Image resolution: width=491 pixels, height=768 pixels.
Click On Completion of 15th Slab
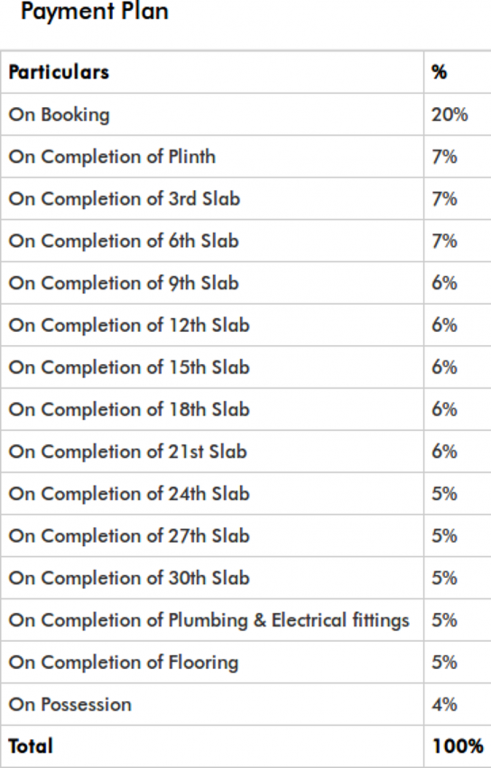(129, 367)
